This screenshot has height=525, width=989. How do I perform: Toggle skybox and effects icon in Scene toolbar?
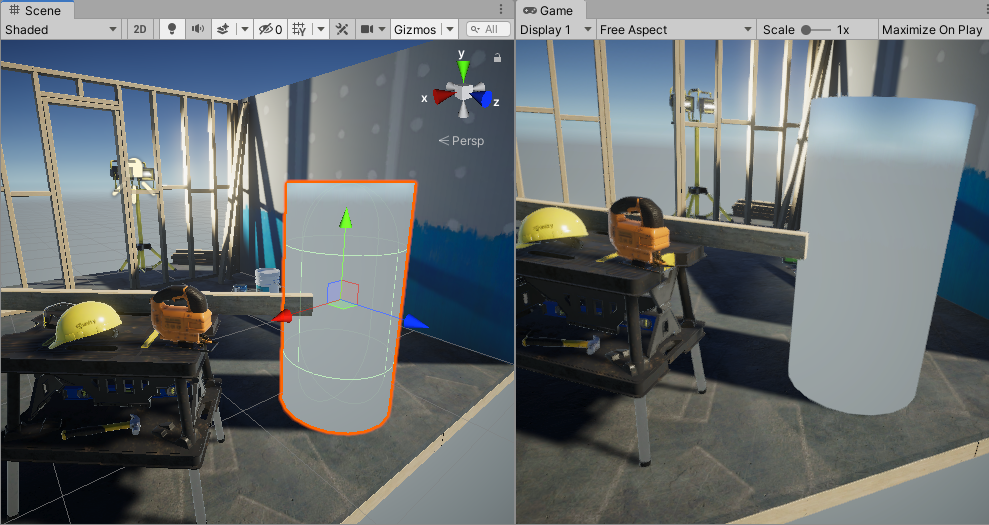(x=223, y=30)
